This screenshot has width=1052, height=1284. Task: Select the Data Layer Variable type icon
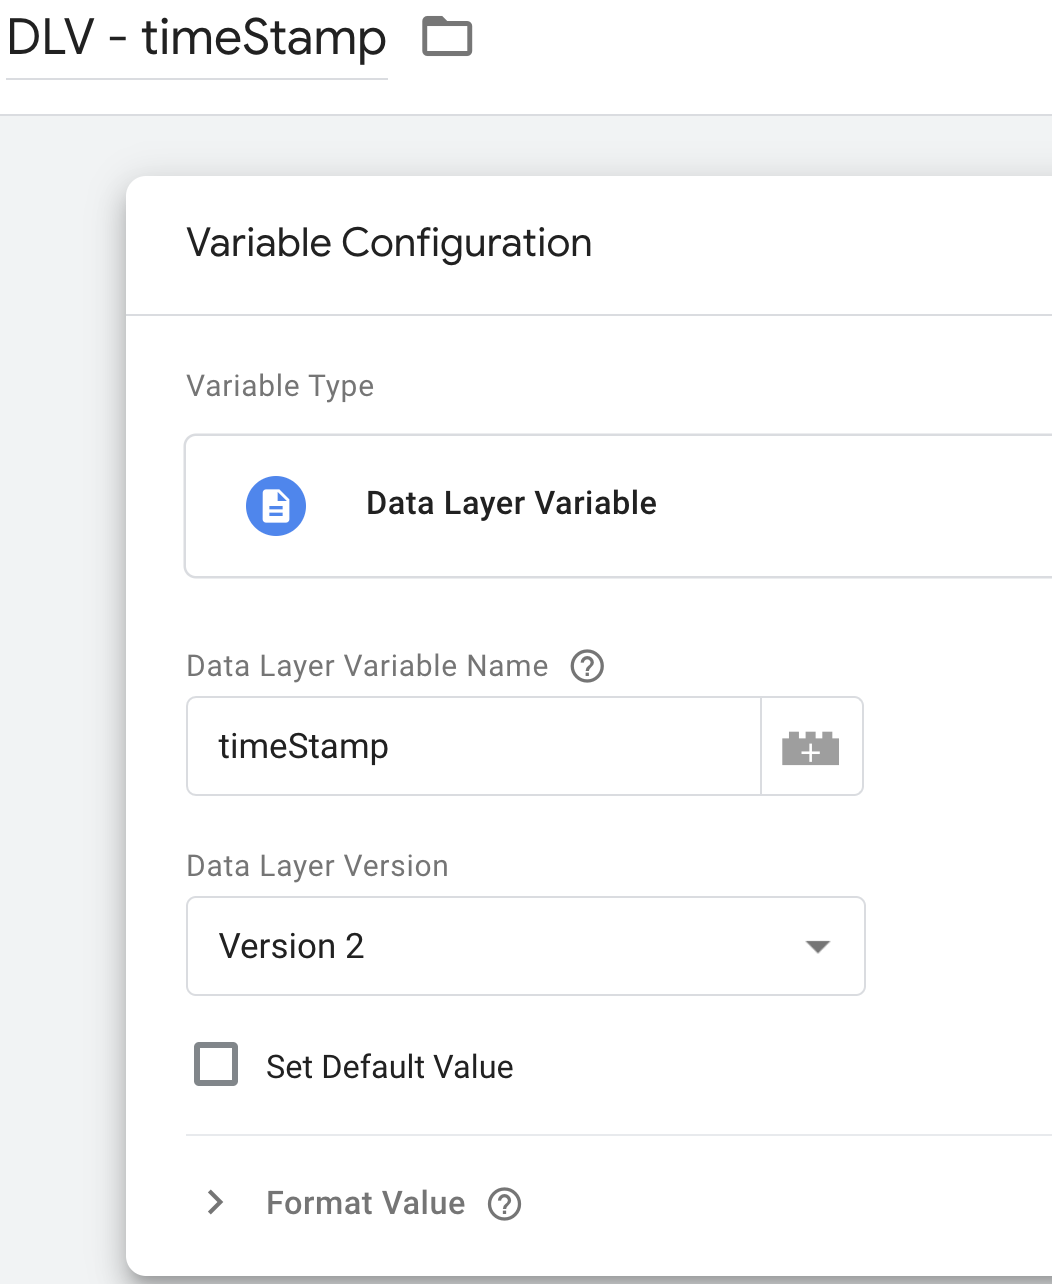276,506
